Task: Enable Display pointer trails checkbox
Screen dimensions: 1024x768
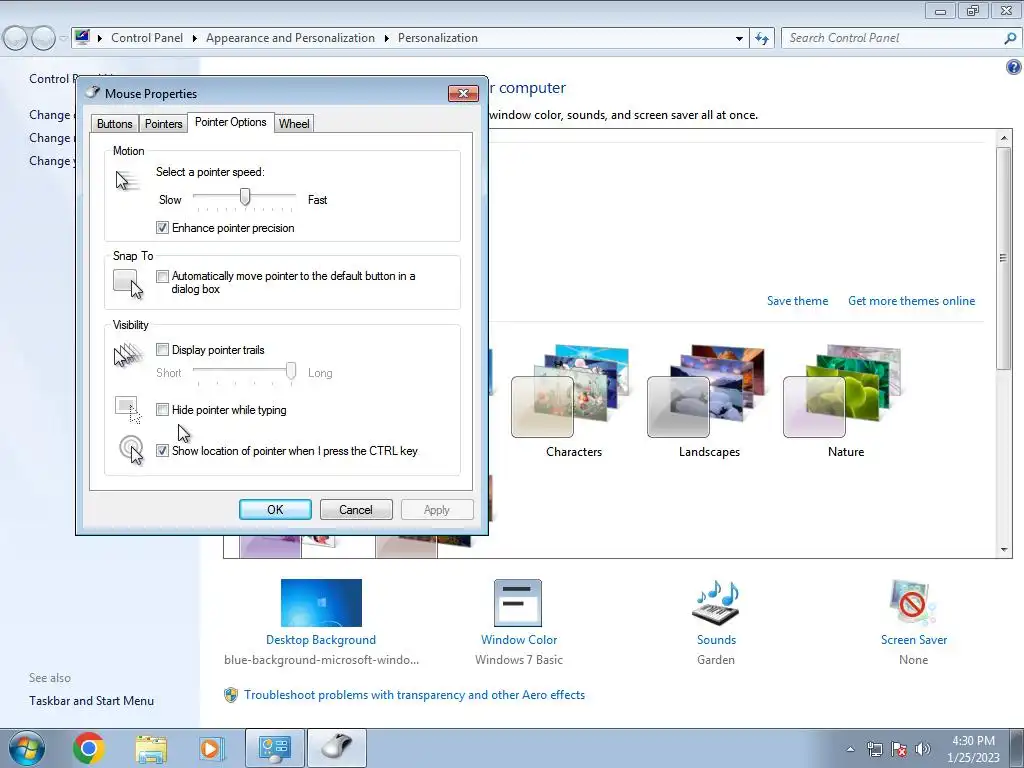Action: click(163, 349)
